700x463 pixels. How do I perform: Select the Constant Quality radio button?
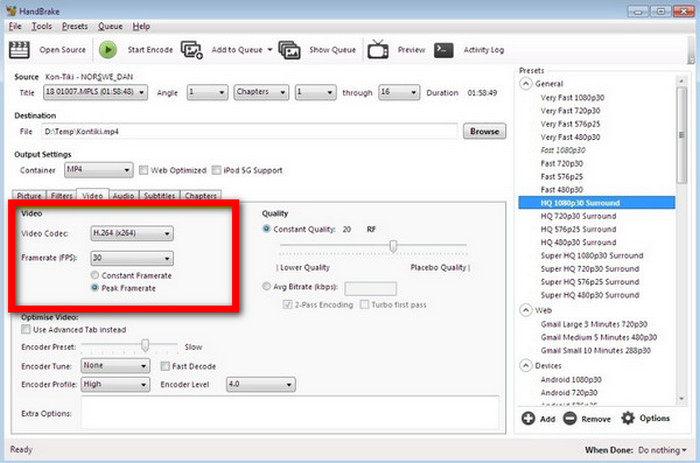click(x=267, y=229)
